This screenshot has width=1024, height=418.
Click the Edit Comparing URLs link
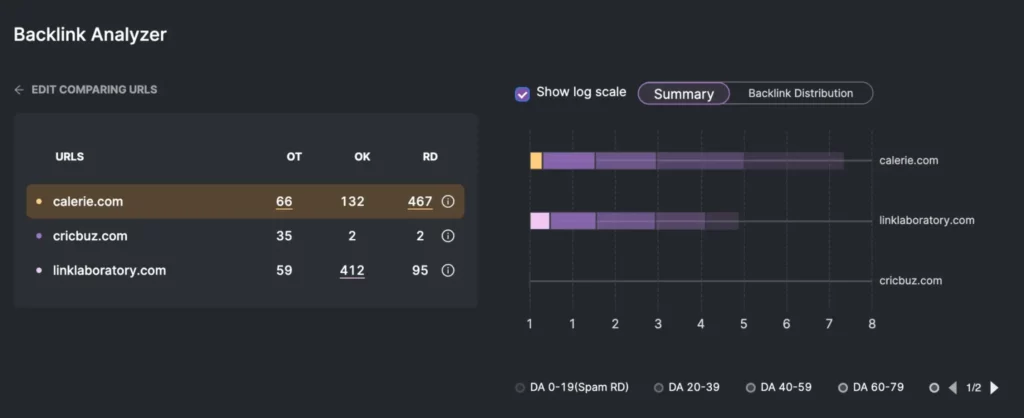point(94,90)
